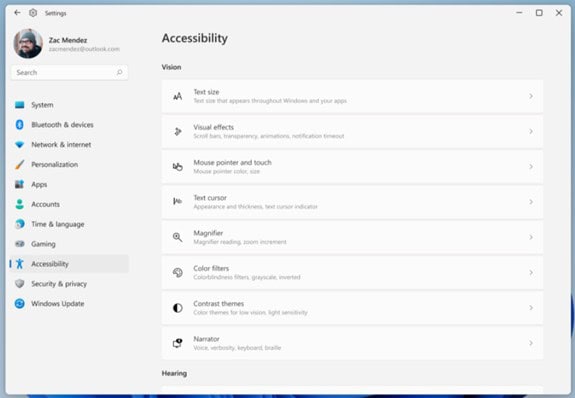The height and width of the screenshot is (398, 575).
Task: Open the Text size settings title
Action: pyautogui.click(x=206, y=92)
